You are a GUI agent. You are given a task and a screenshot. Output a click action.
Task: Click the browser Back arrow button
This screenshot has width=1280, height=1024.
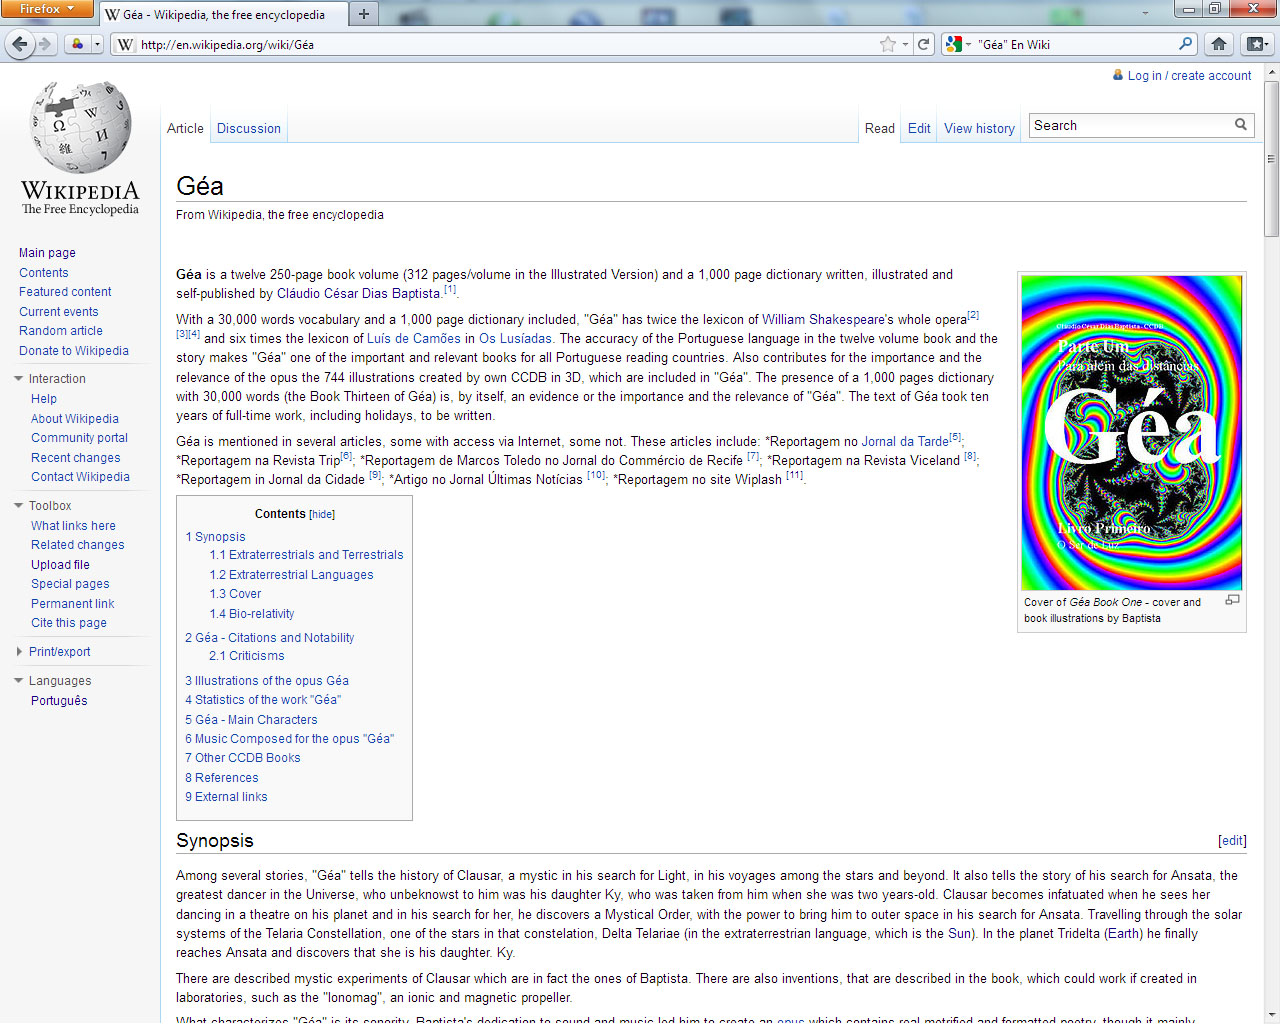click(x=19, y=44)
